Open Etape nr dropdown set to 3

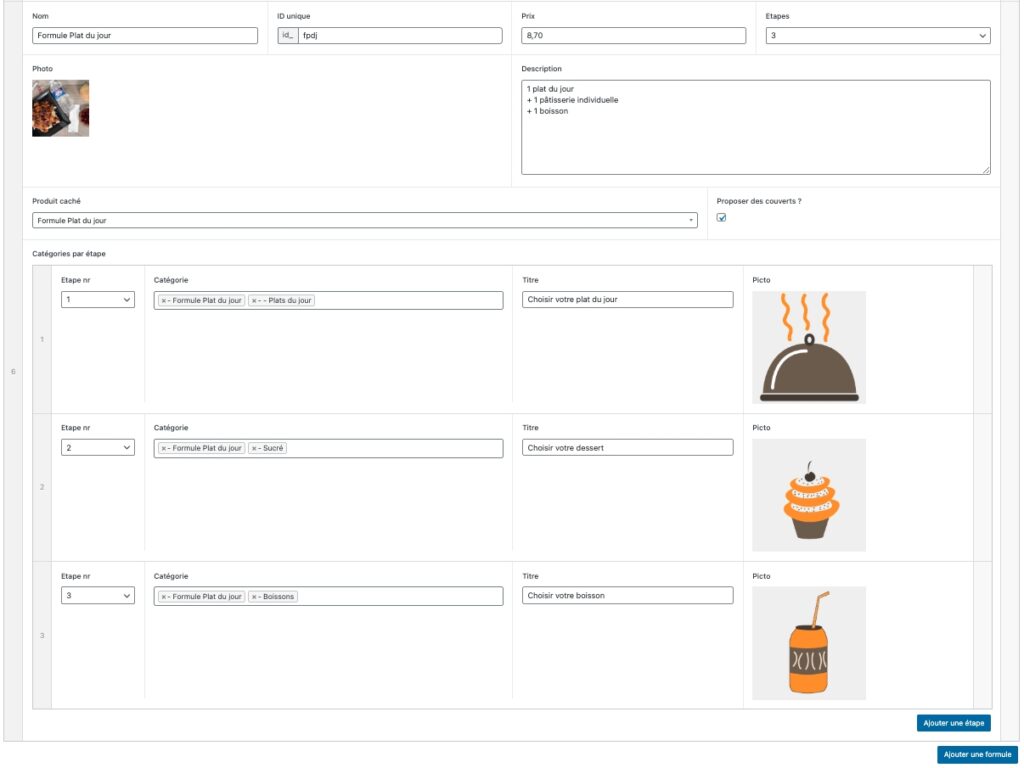point(98,596)
